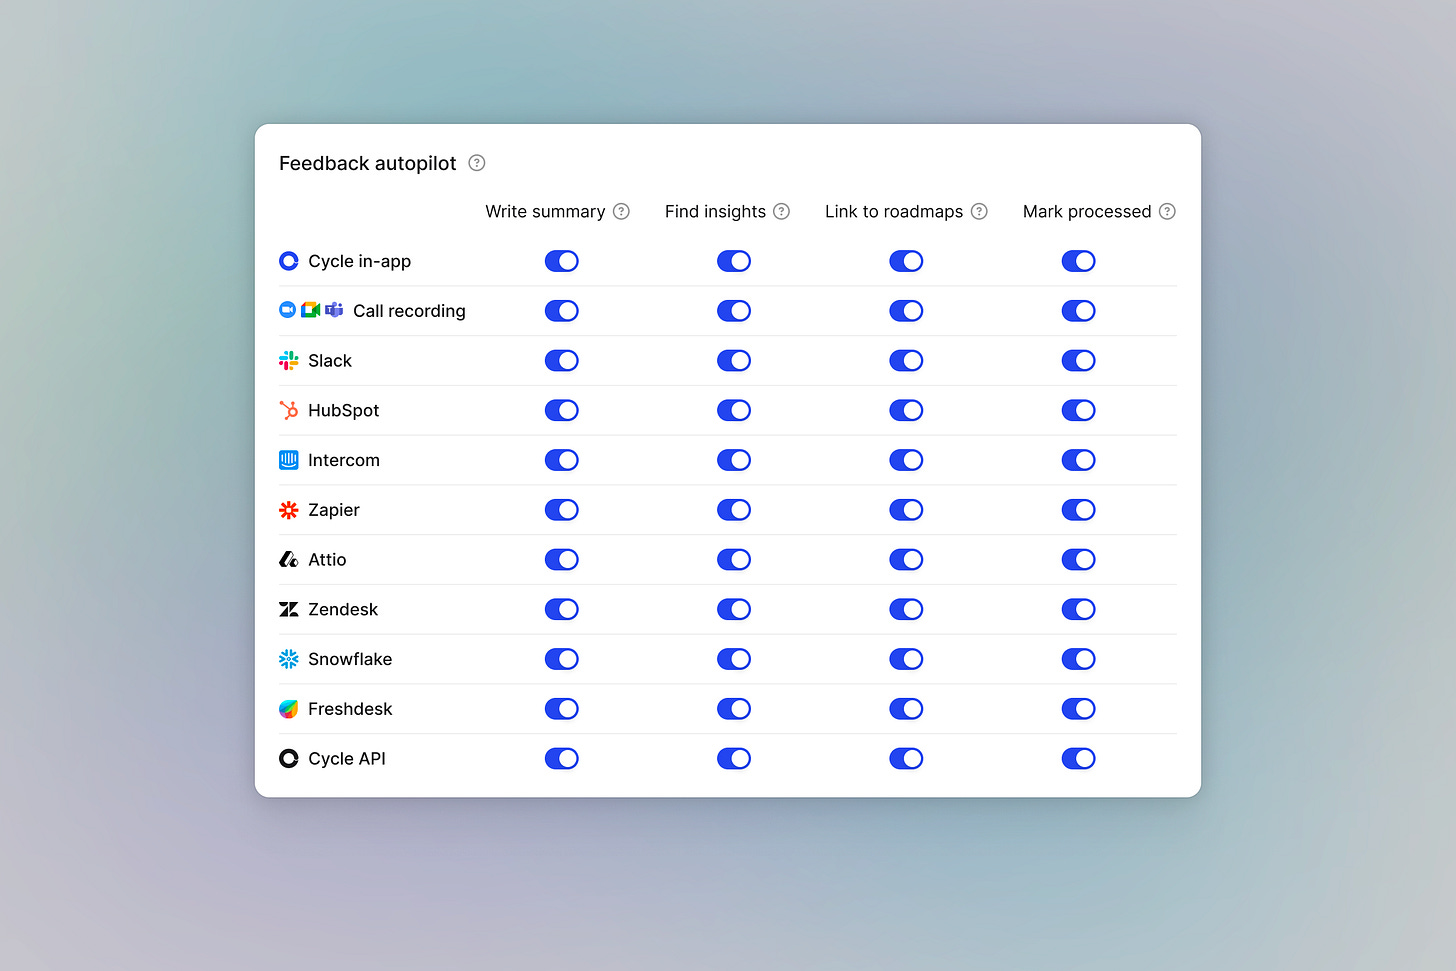This screenshot has height=971, width=1456.
Task: Disable Find insights for Attio
Action: (x=734, y=560)
